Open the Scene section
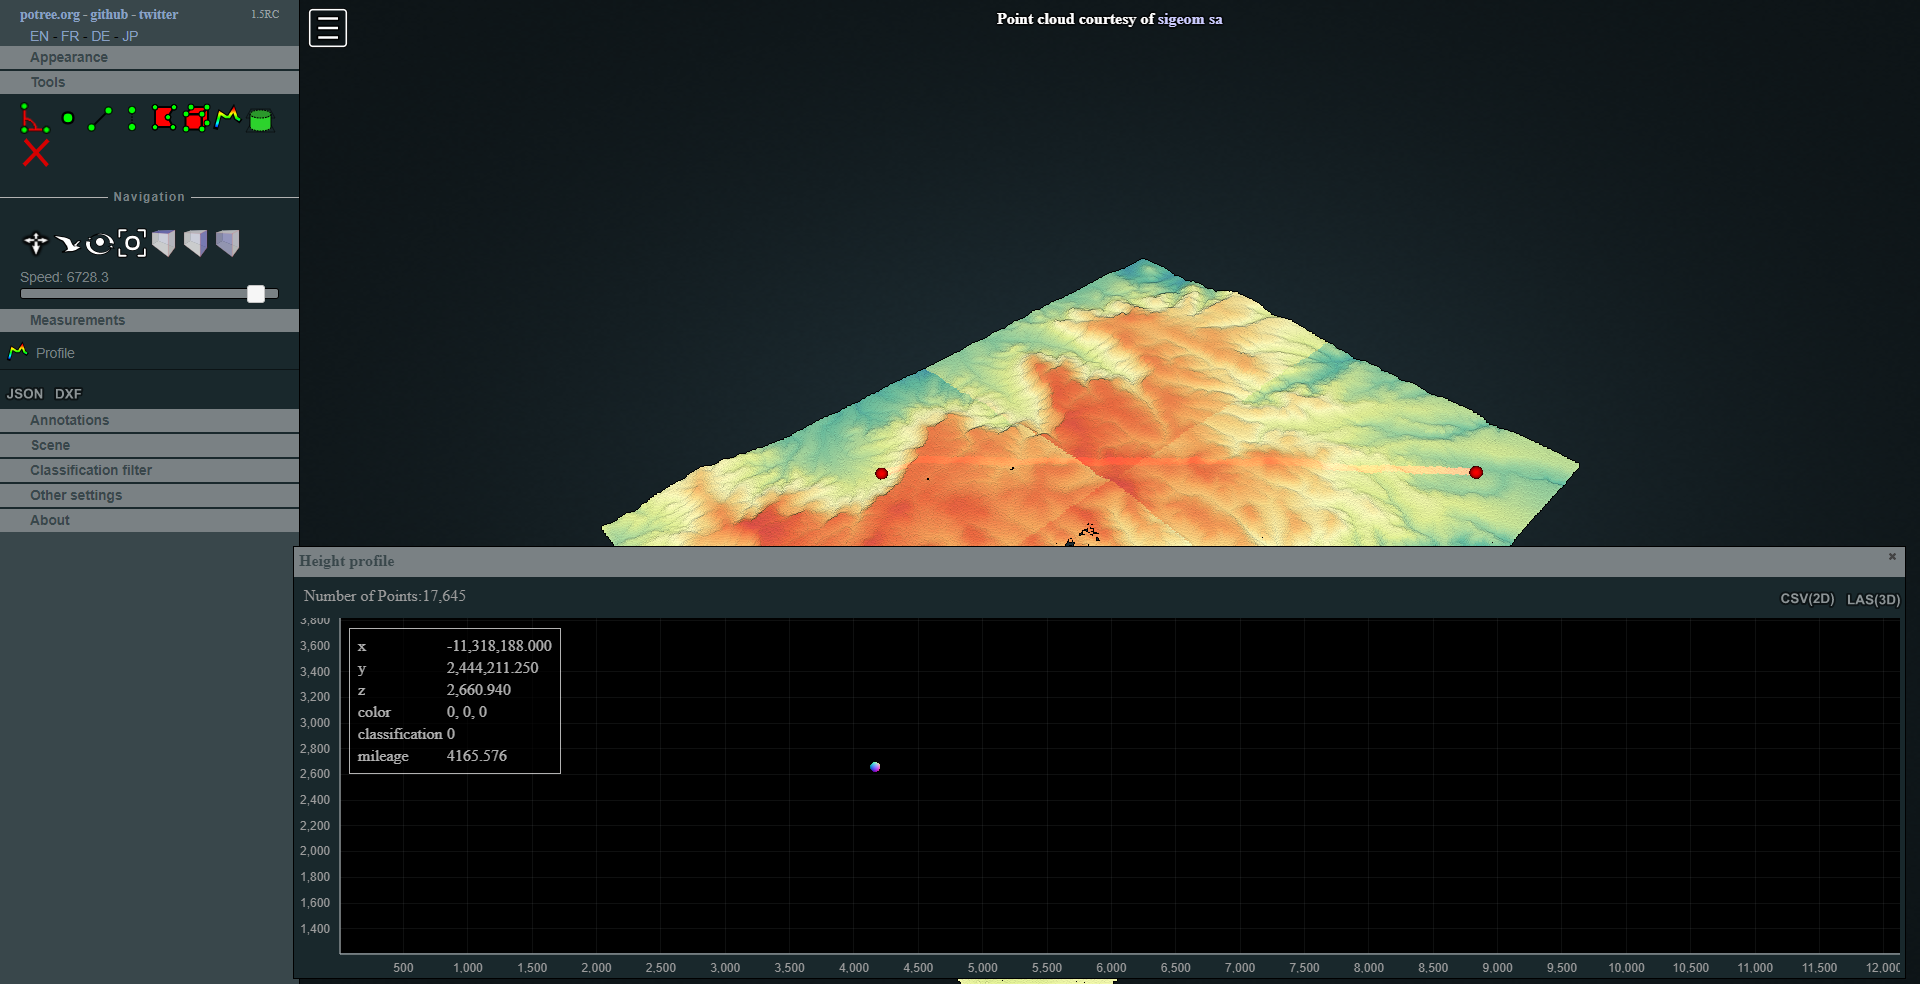This screenshot has height=984, width=1920. click(x=50, y=445)
